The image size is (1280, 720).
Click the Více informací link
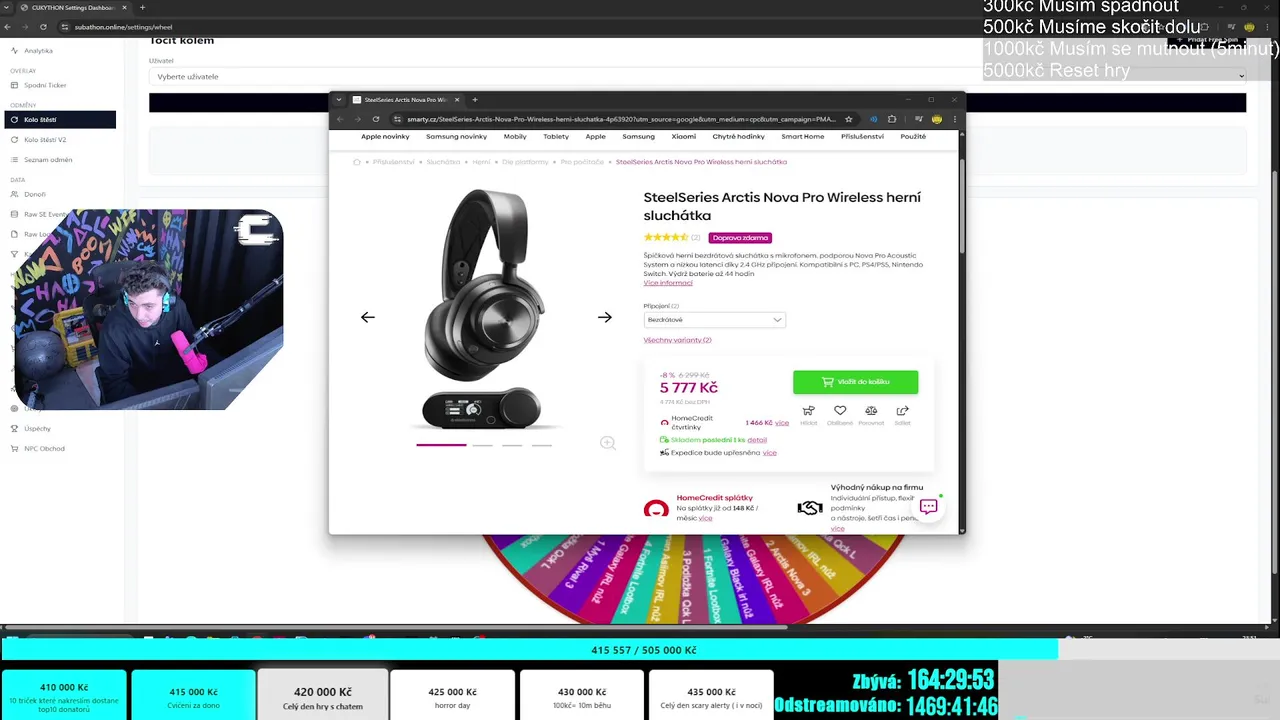pyautogui.click(x=668, y=283)
